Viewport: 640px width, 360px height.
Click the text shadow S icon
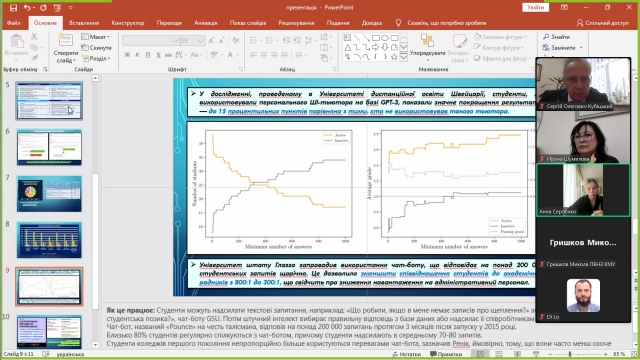point(158,54)
